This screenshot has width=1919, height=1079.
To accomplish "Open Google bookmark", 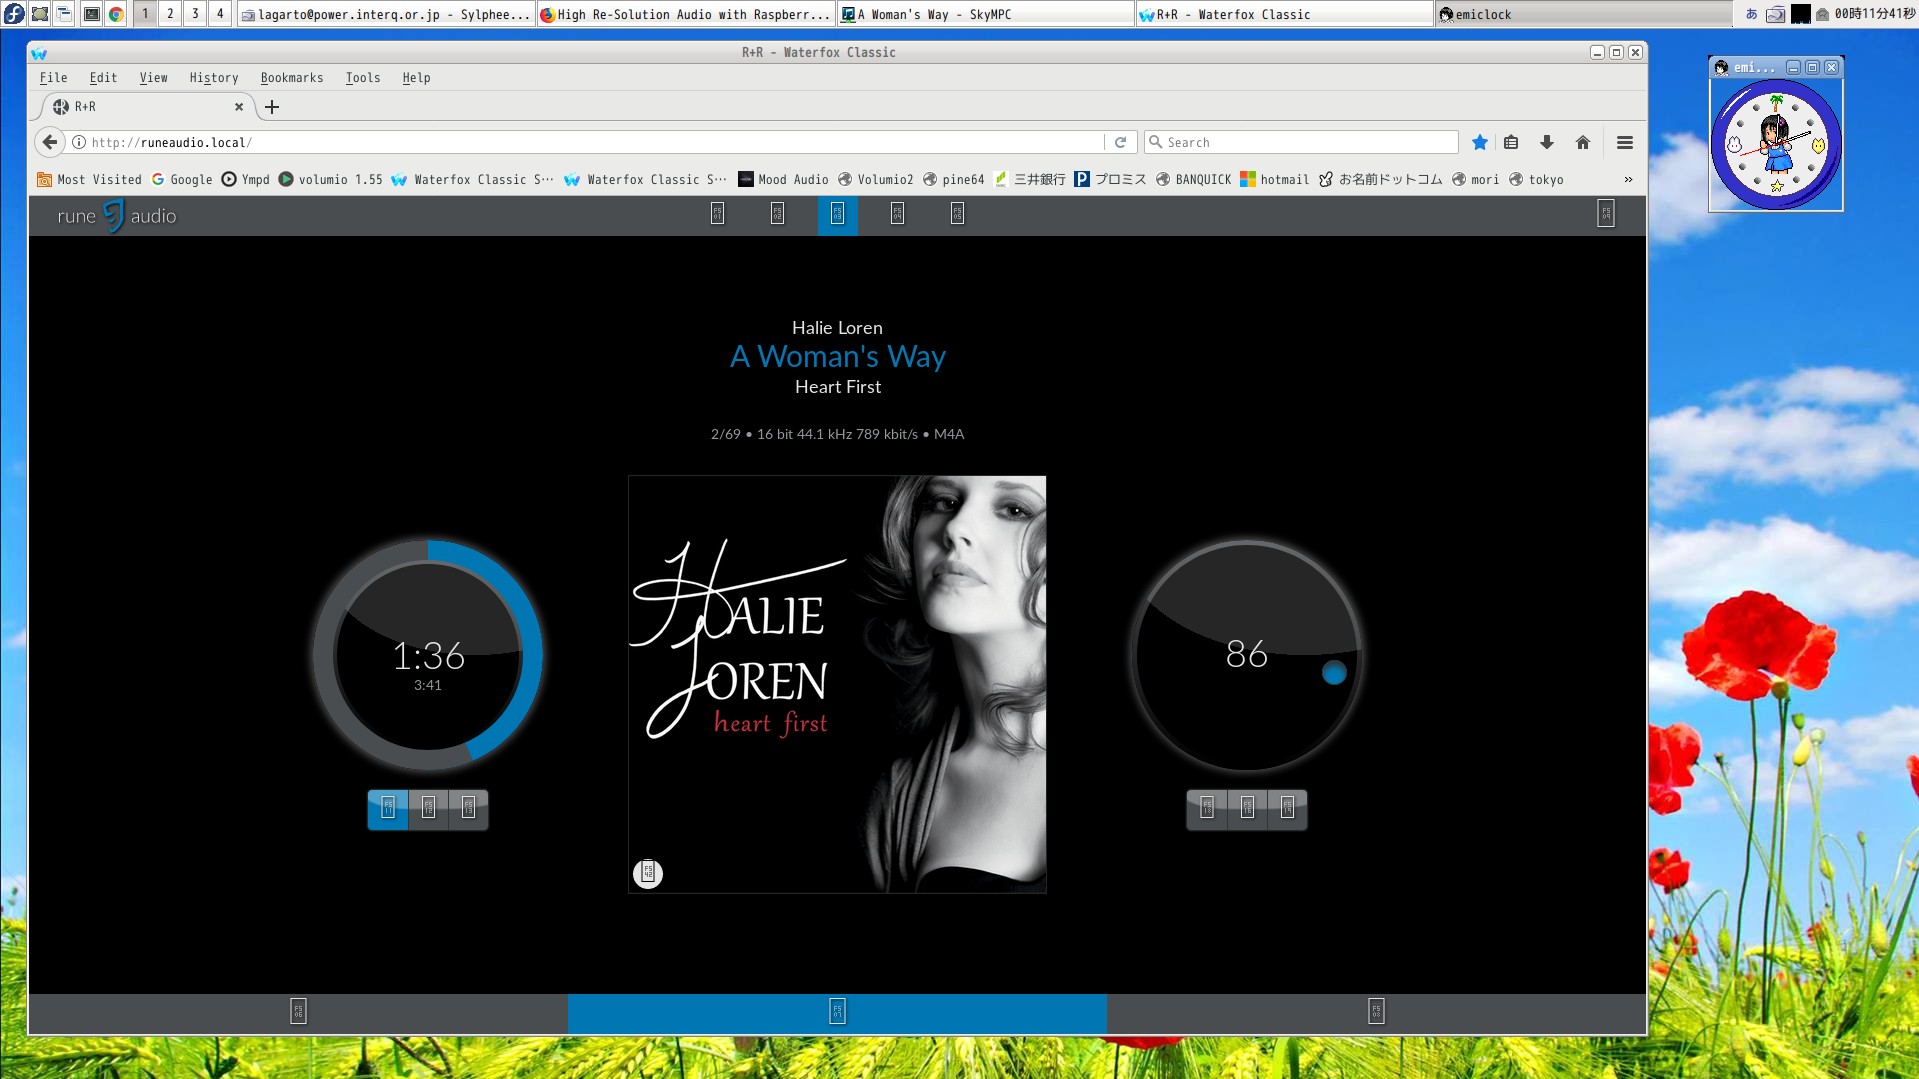I will click(x=182, y=180).
